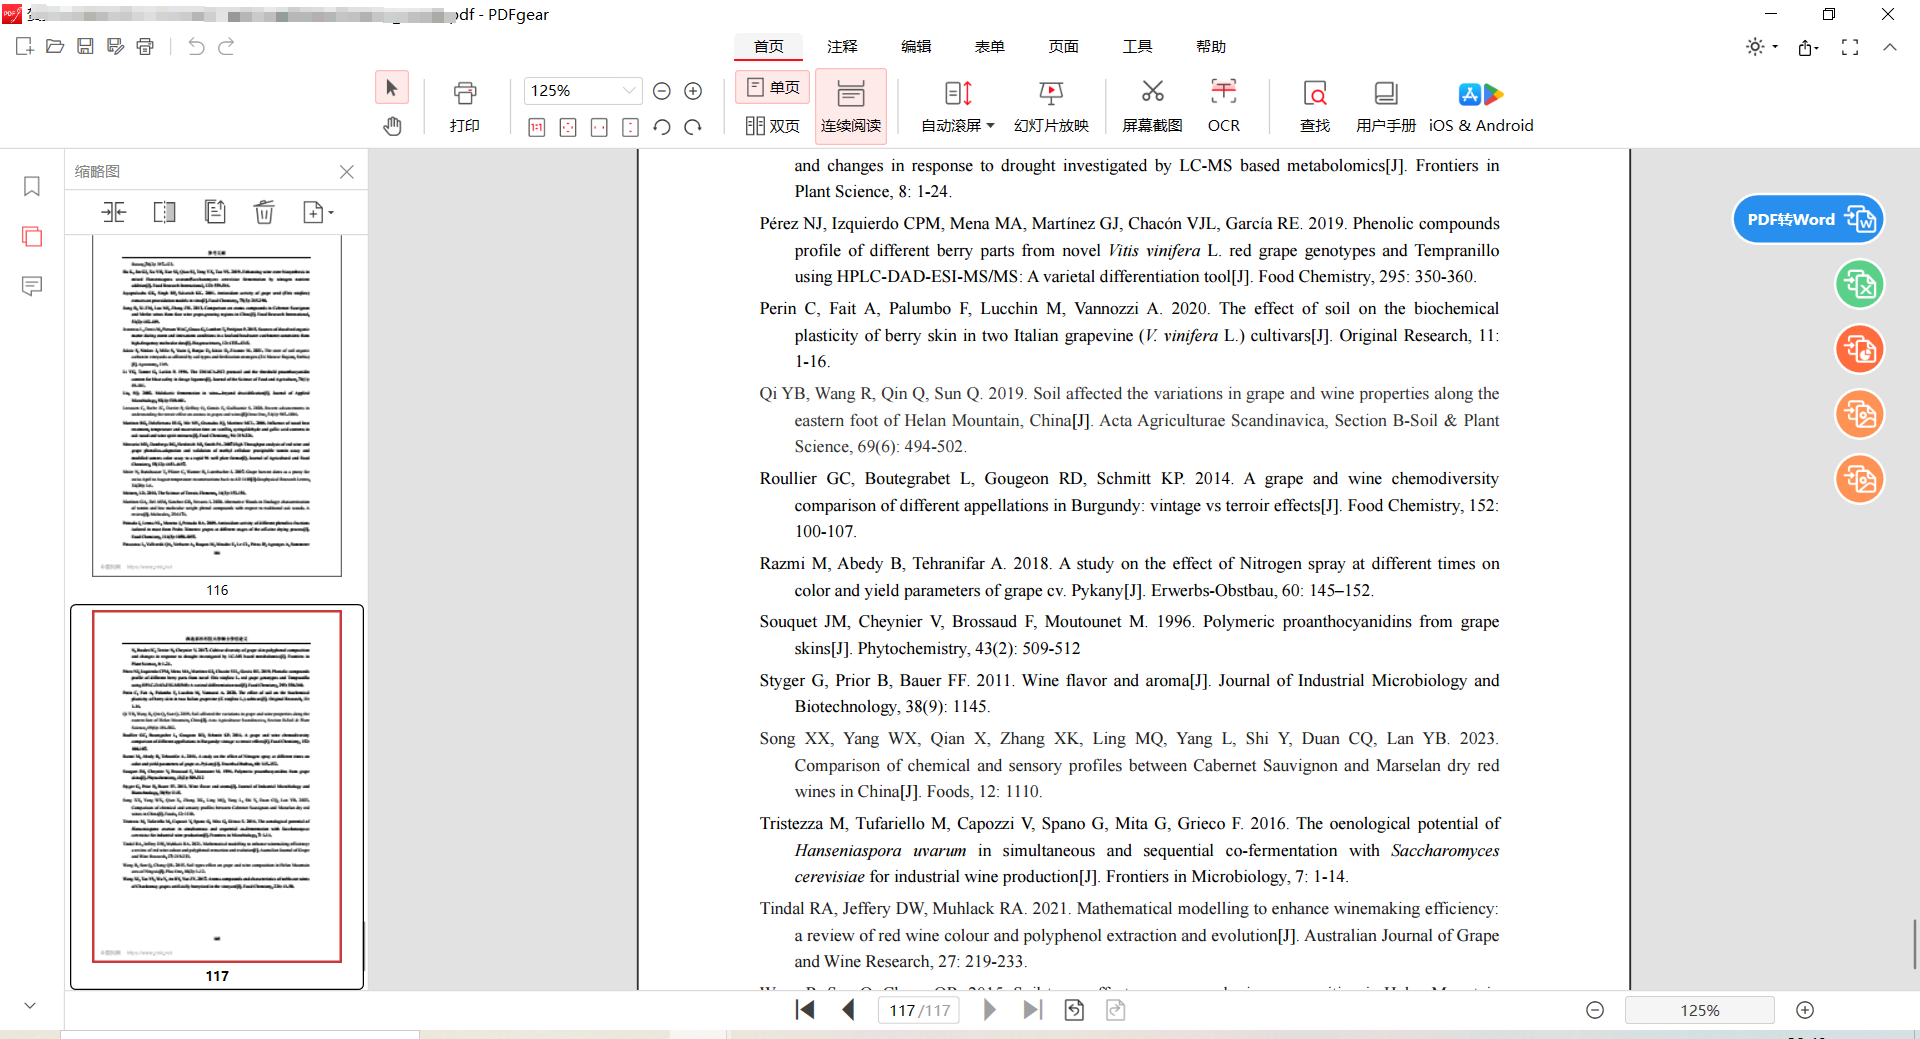Delete page using thumbnail trash icon
The width and height of the screenshot is (1920, 1039).
tap(264, 212)
